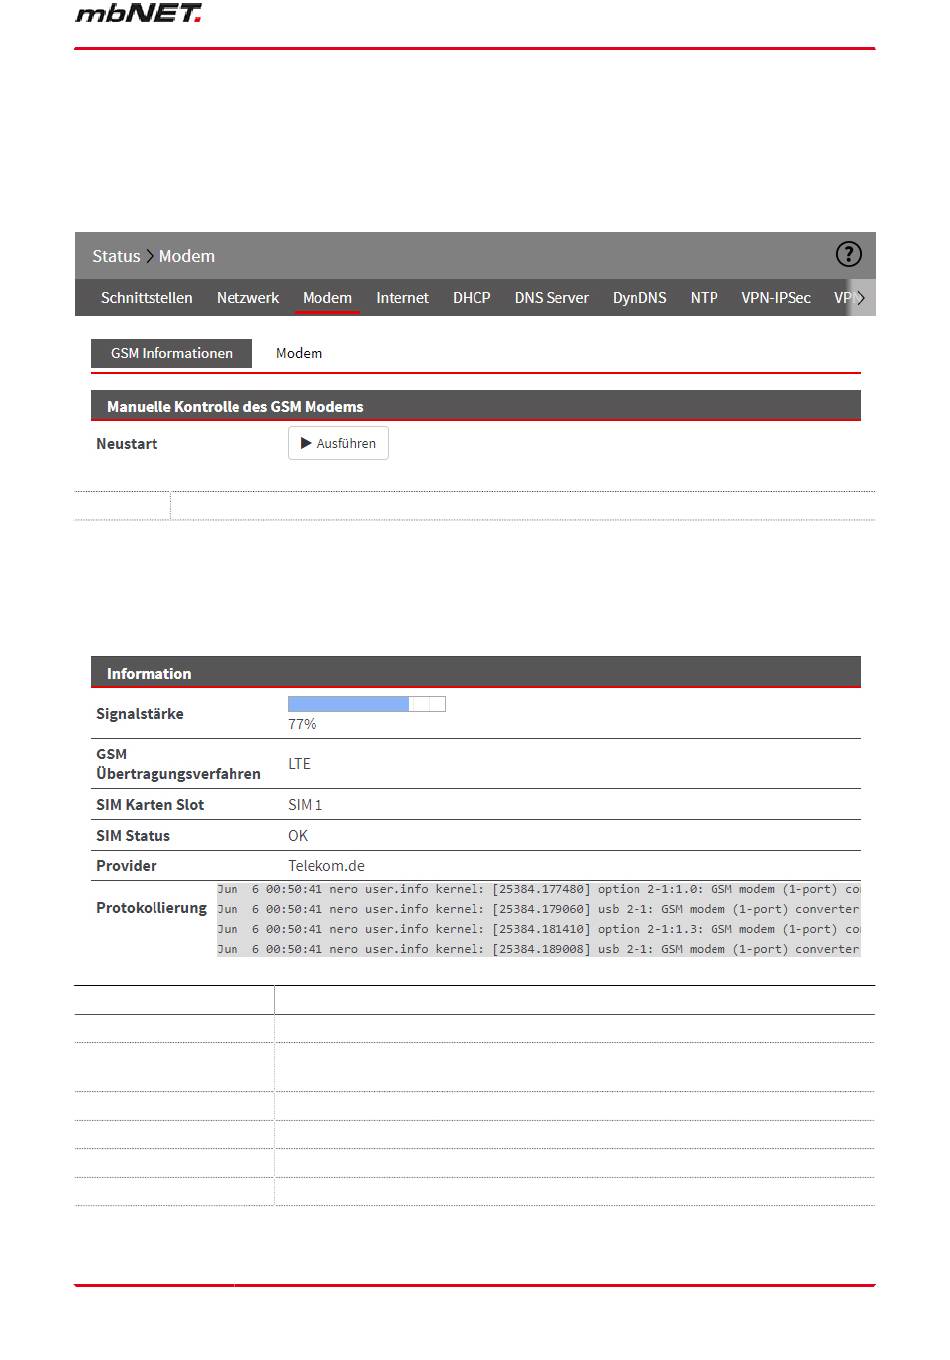Open the Internet tab
The height and width of the screenshot is (1360, 950).
click(402, 298)
